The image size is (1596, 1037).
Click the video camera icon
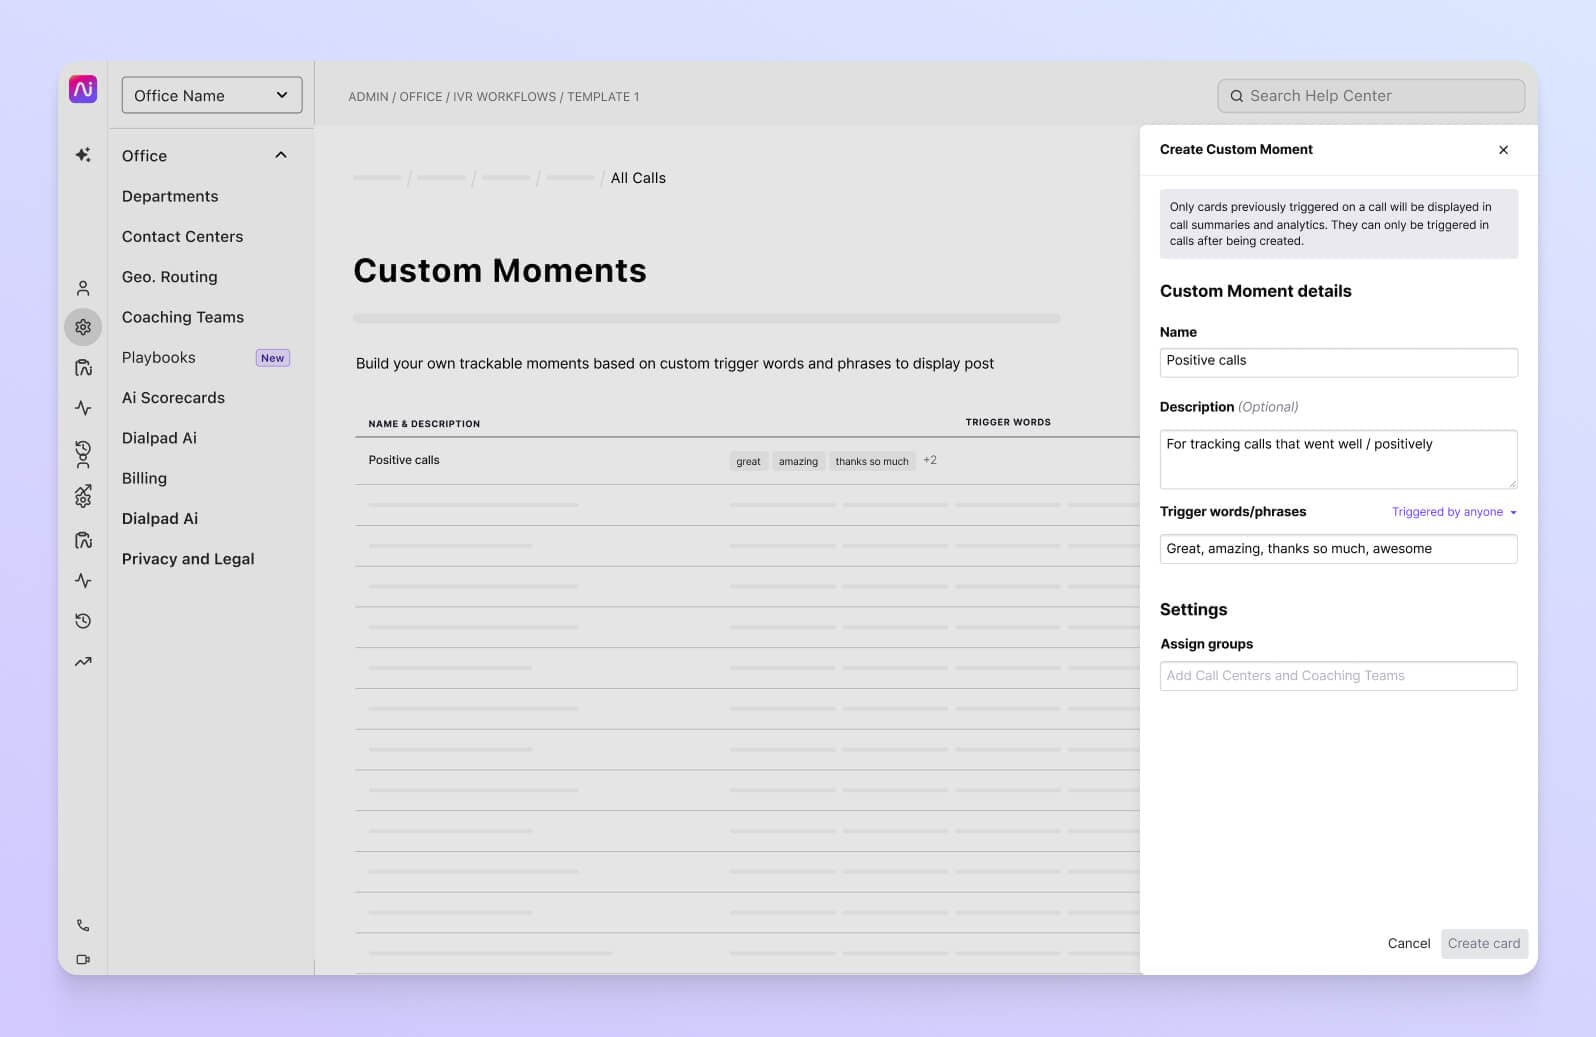click(x=83, y=960)
